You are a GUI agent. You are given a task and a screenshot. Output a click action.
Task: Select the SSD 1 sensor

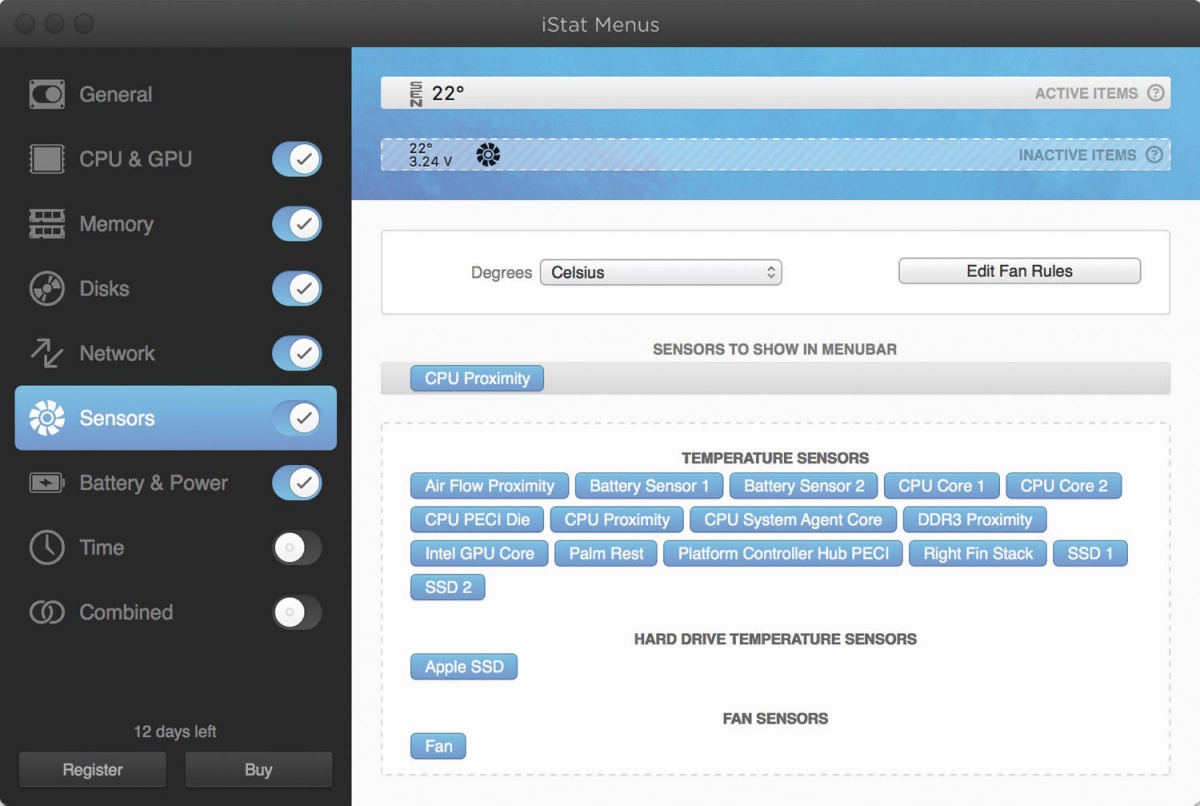pyautogui.click(x=1090, y=554)
